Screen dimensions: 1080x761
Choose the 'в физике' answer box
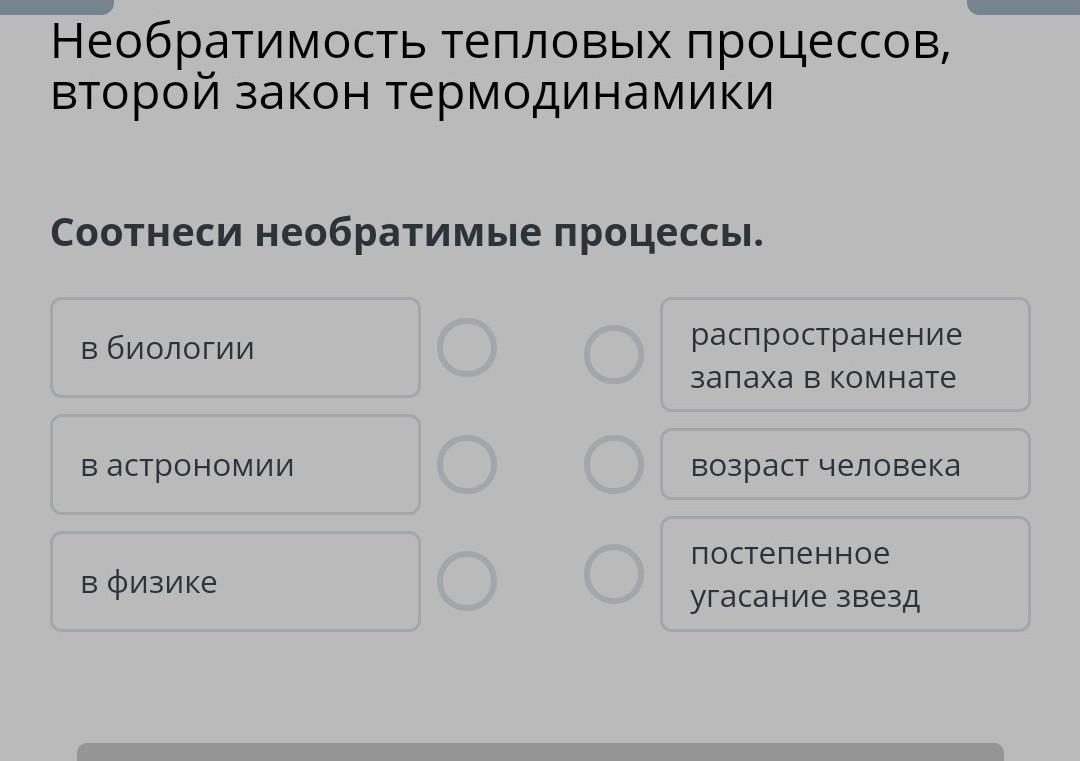coord(235,582)
